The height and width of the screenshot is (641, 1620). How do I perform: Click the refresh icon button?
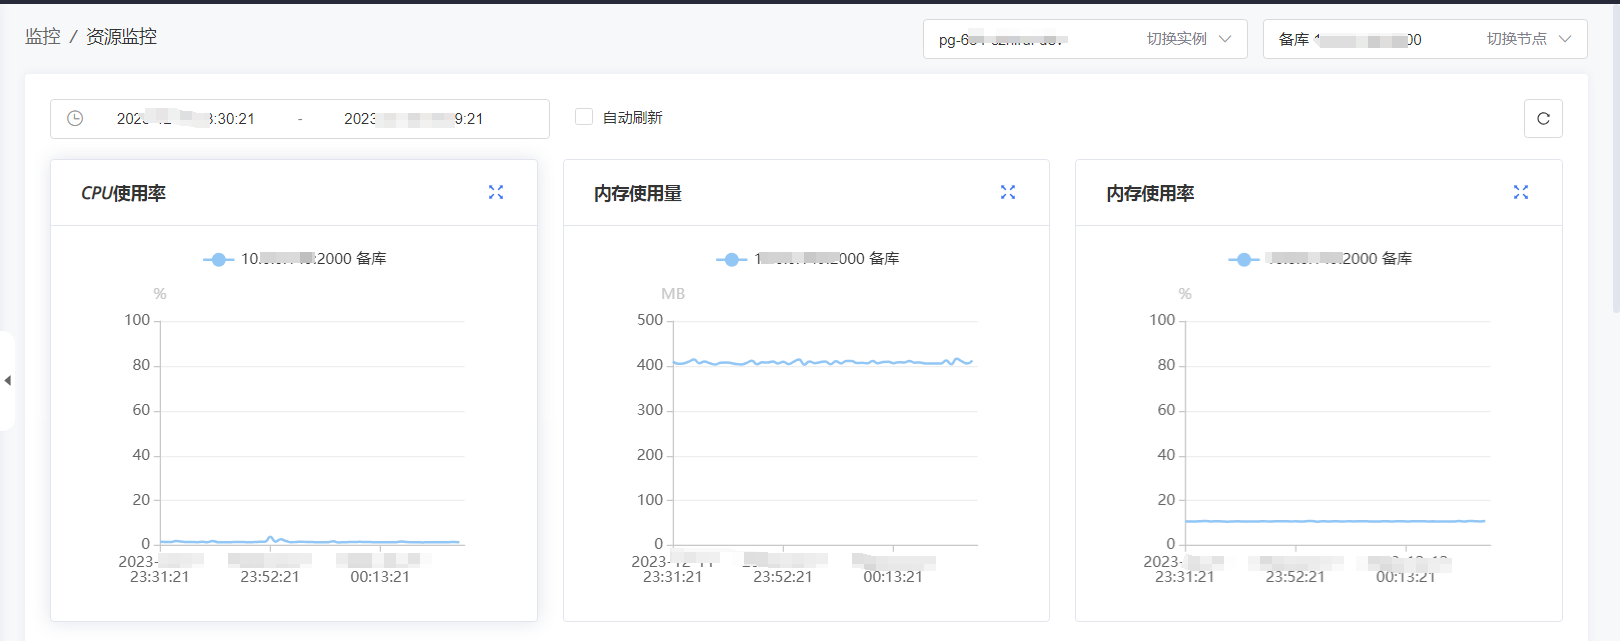(1543, 118)
